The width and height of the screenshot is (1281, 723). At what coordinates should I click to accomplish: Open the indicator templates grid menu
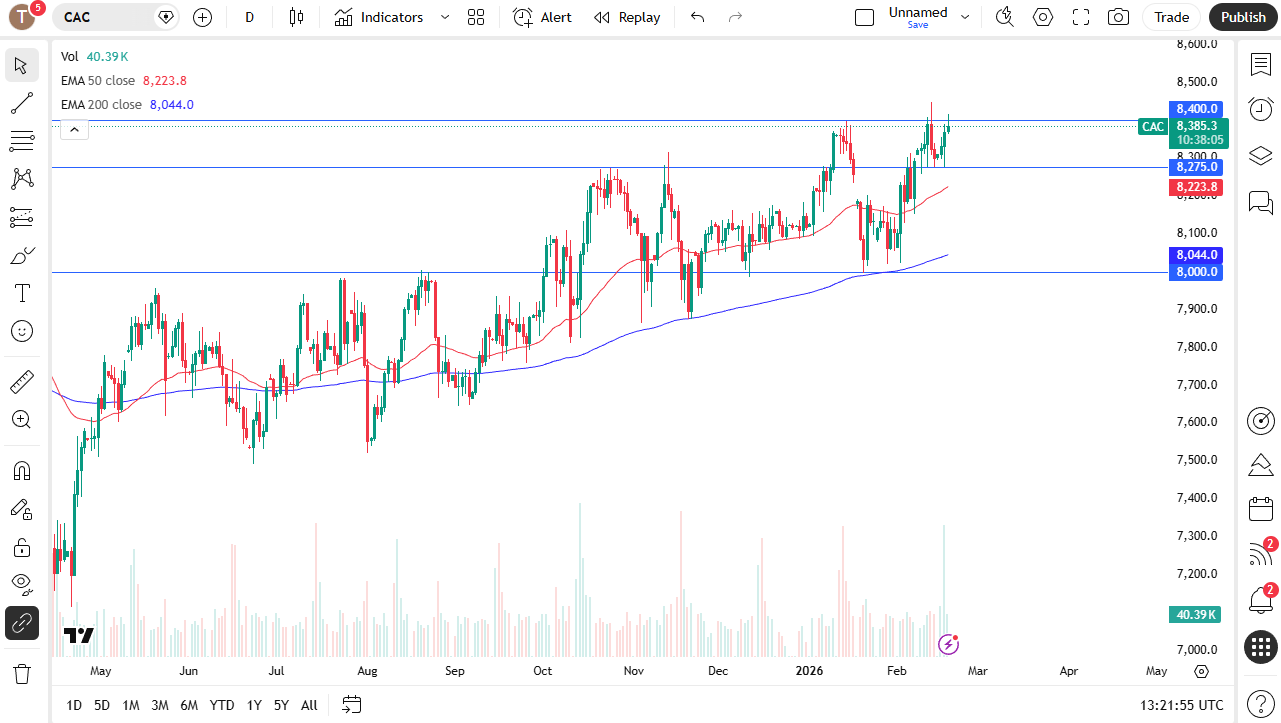point(476,17)
